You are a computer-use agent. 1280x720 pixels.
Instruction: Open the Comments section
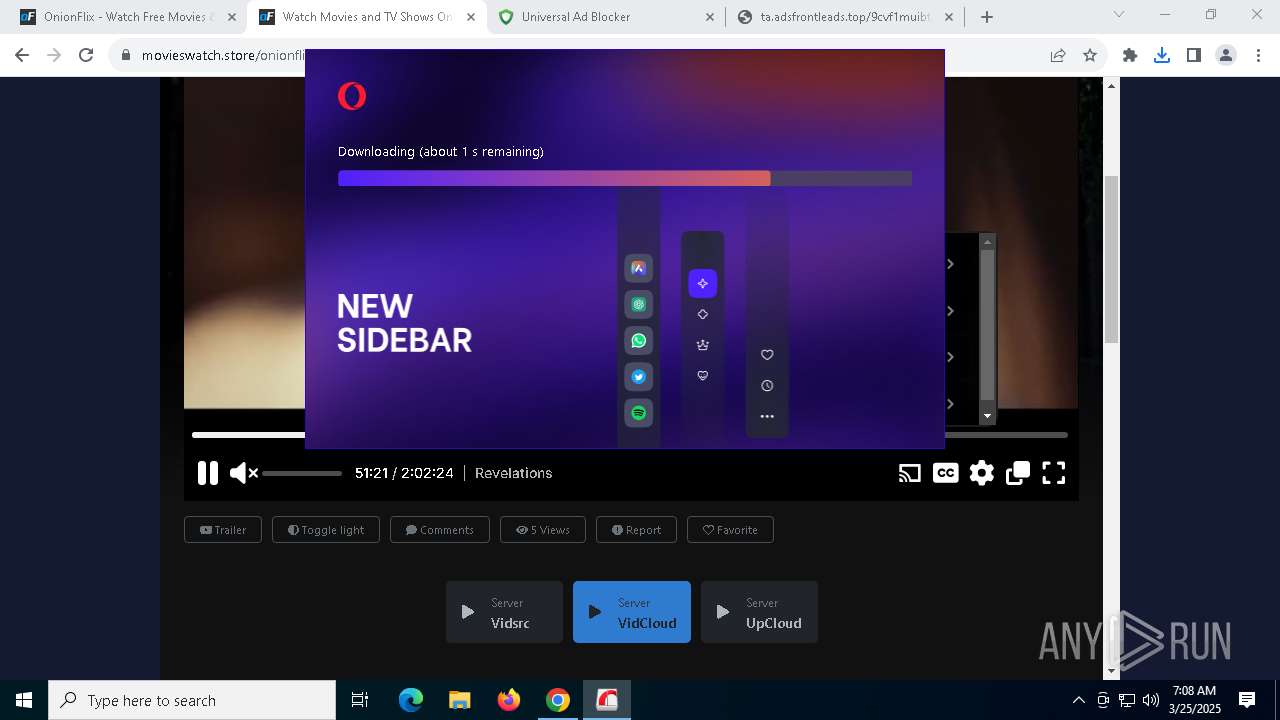440,530
